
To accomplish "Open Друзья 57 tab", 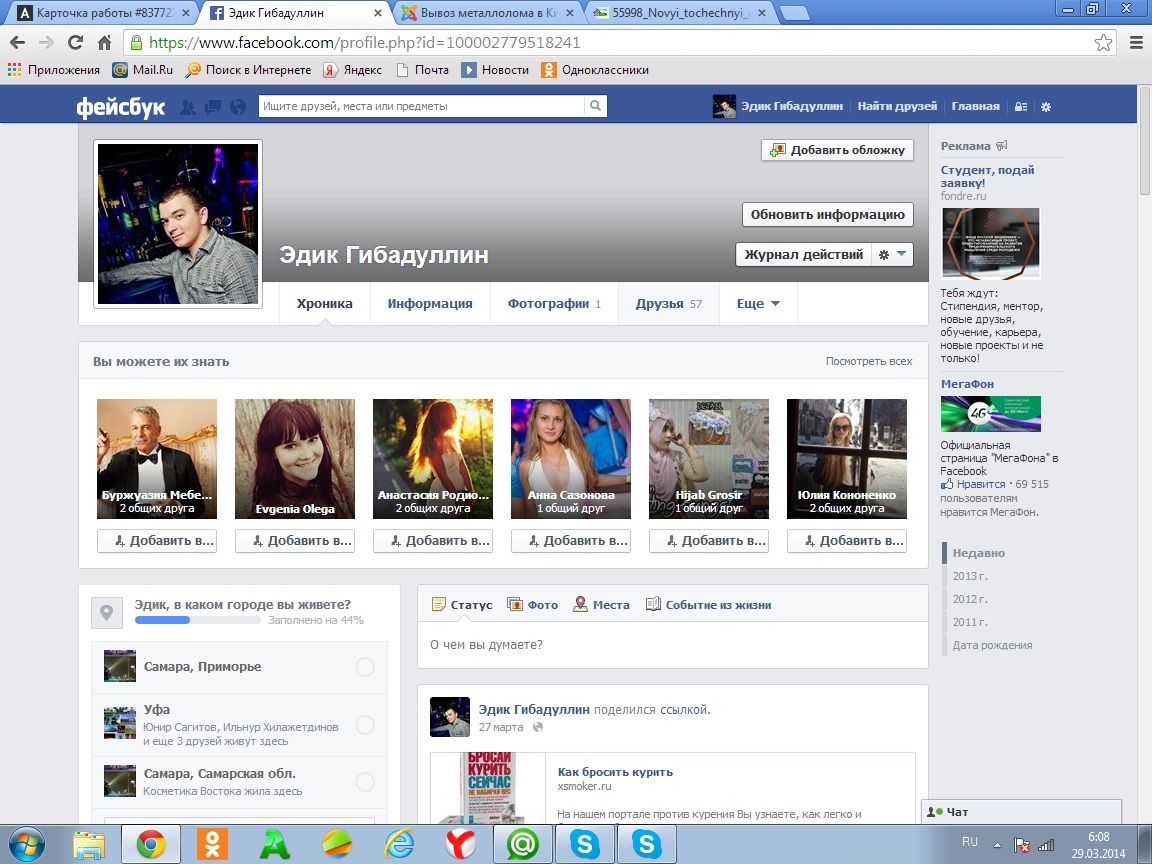I will tap(669, 303).
